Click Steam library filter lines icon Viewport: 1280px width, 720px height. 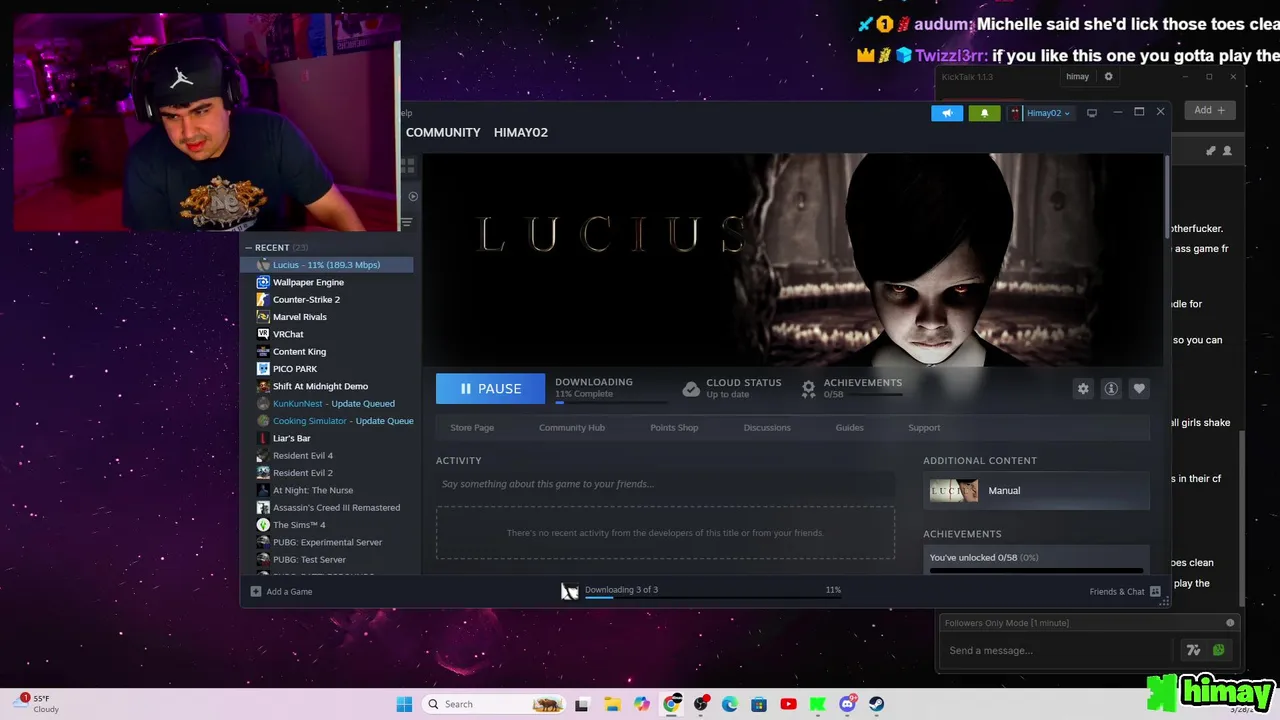click(406, 222)
